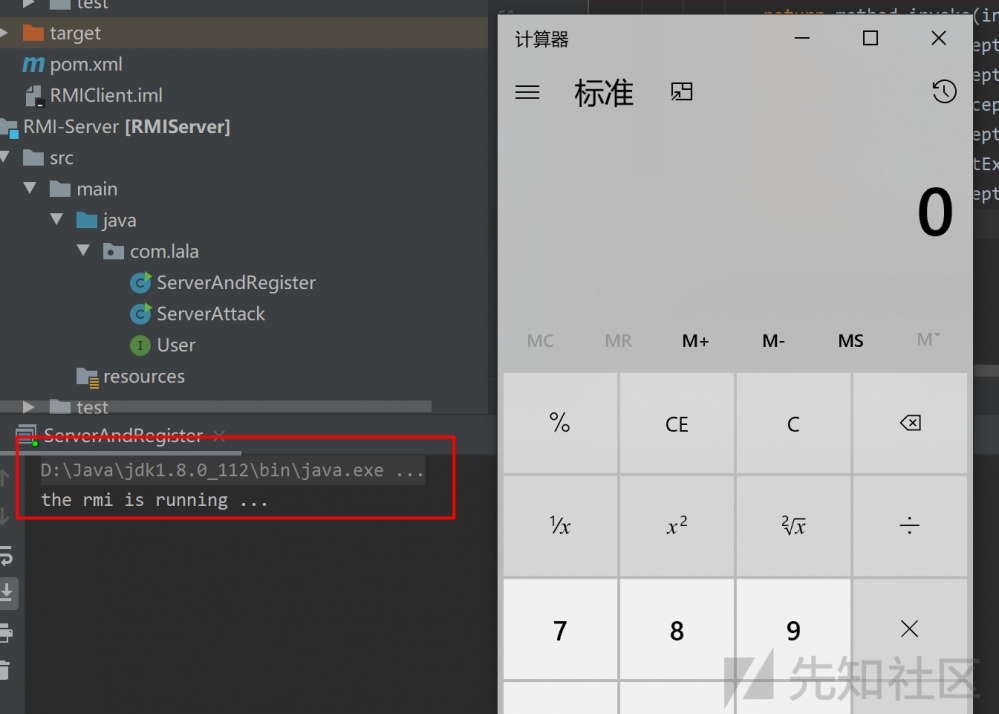This screenshot has width=999, height=714.
Task: Click the RMIClient.iml file icon
Action: click(x=34, y=96)
